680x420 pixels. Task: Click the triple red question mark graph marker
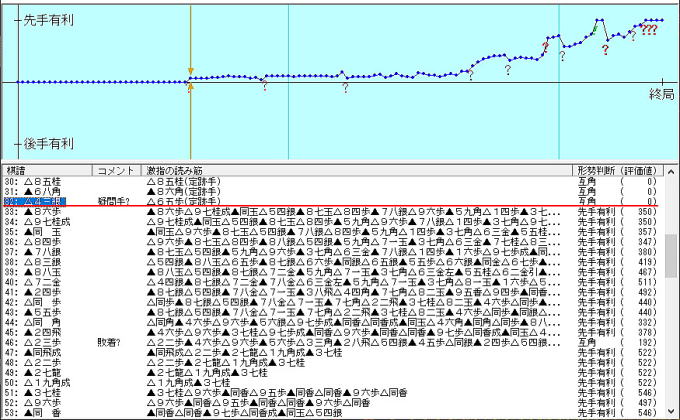point(649,31)
